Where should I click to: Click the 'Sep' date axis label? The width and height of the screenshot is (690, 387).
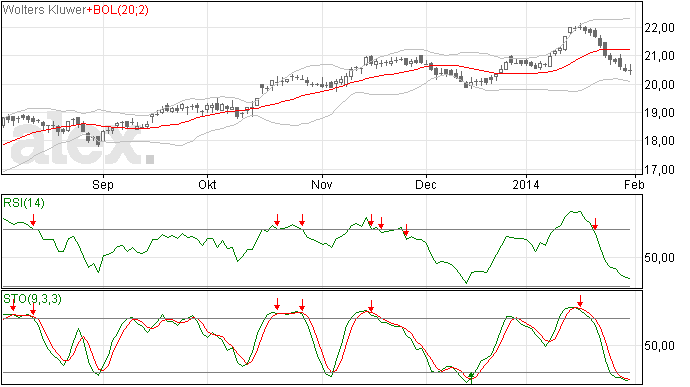point(103,184)
